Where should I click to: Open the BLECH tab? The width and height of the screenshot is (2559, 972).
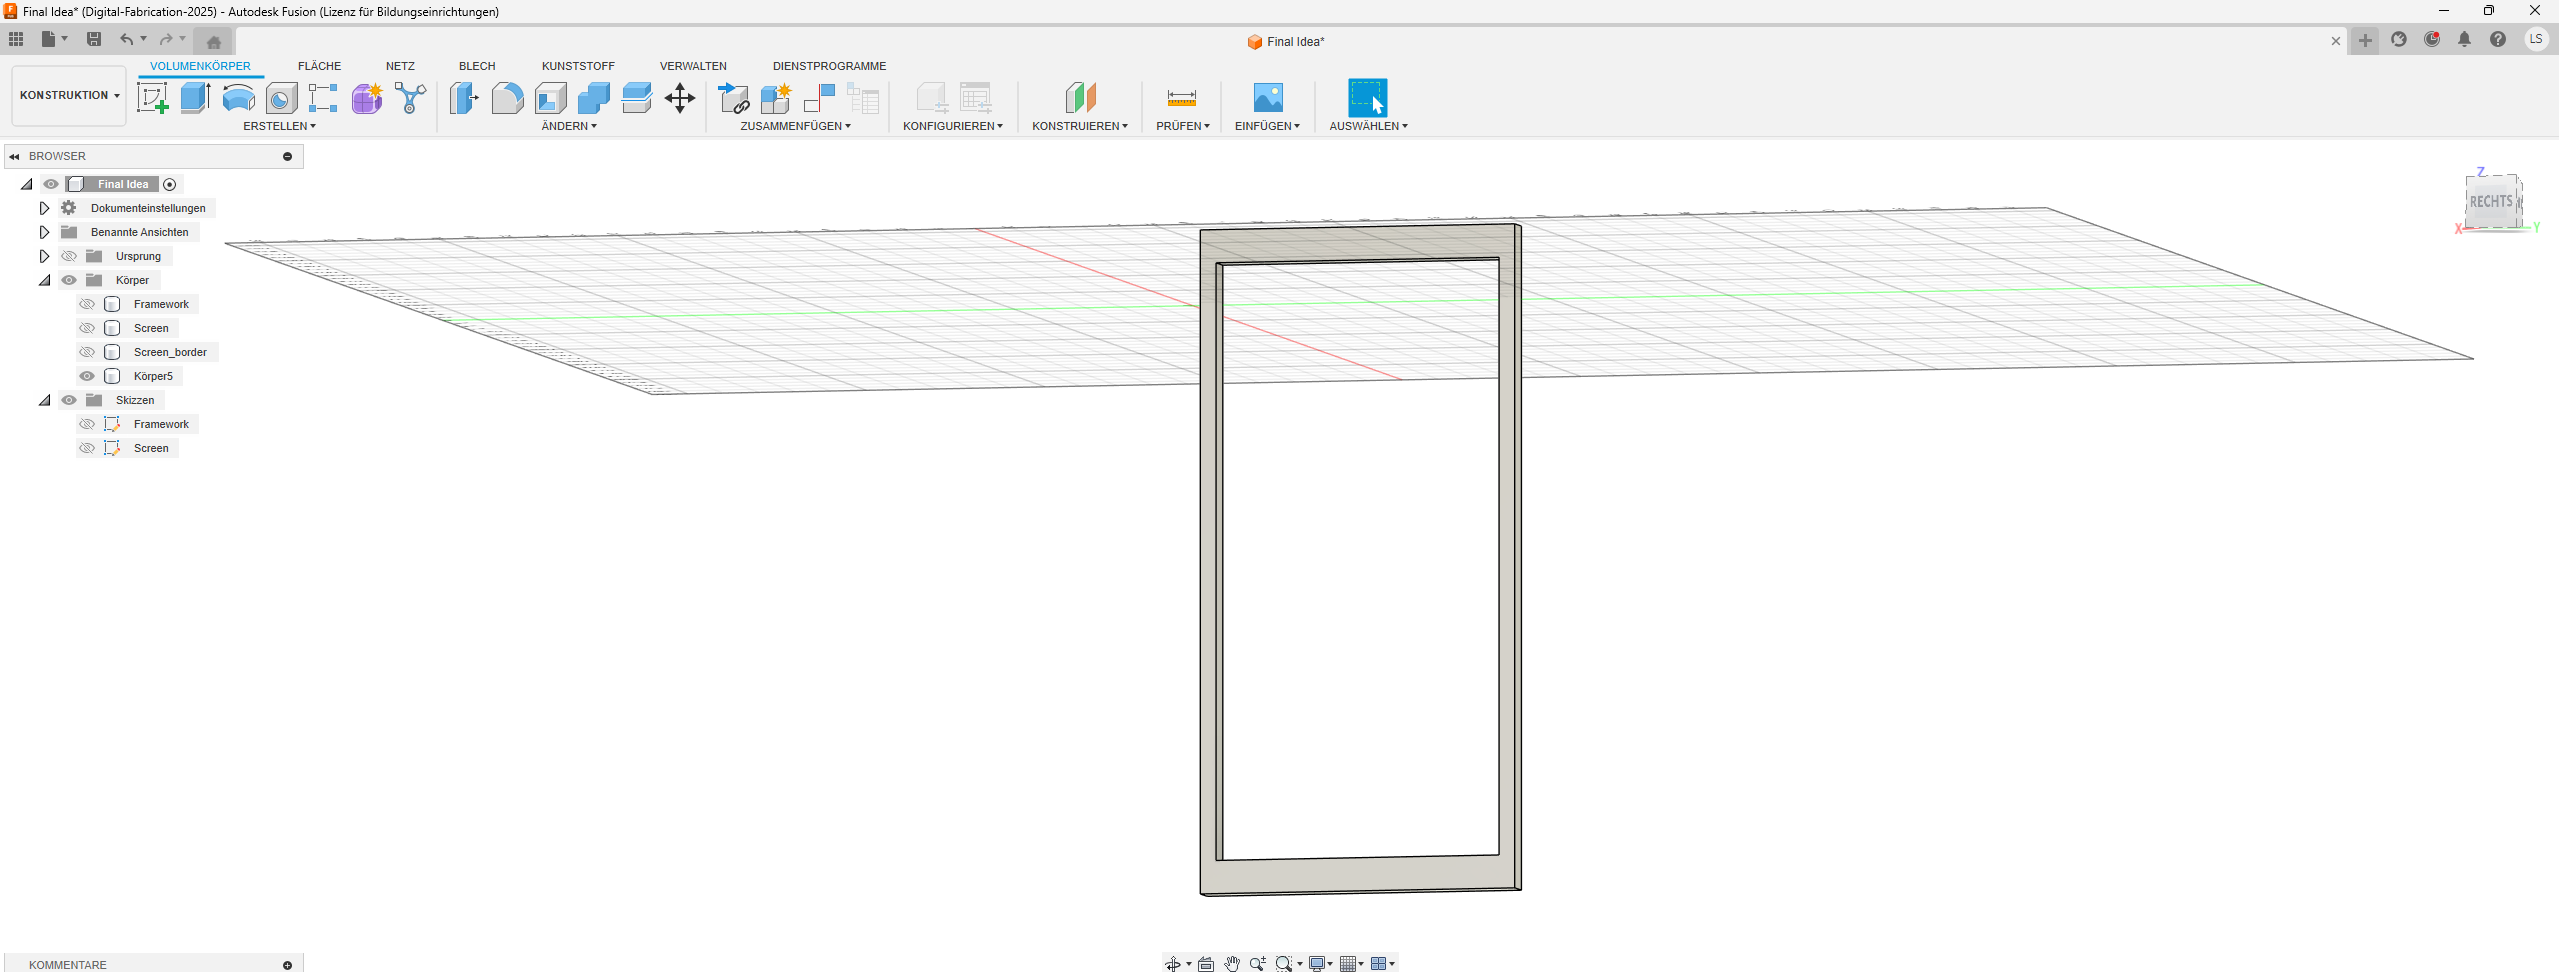(x=477, y=66)
